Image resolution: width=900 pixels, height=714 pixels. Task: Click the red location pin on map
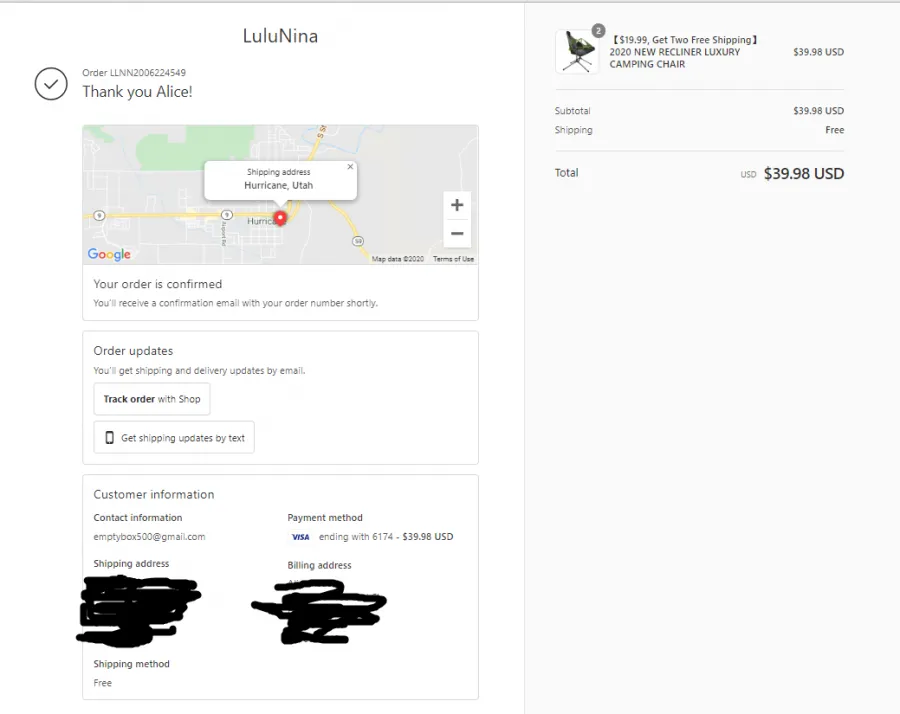point(280,218)
